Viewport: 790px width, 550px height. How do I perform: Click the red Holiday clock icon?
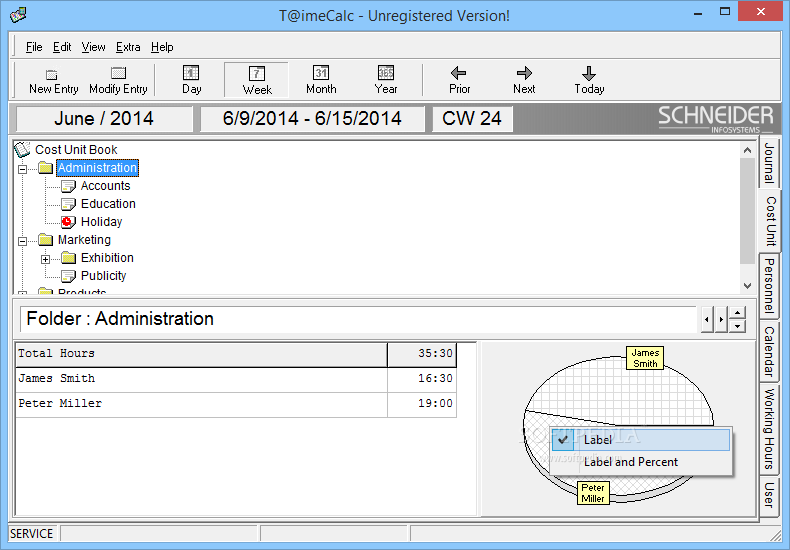click(68, 222)
